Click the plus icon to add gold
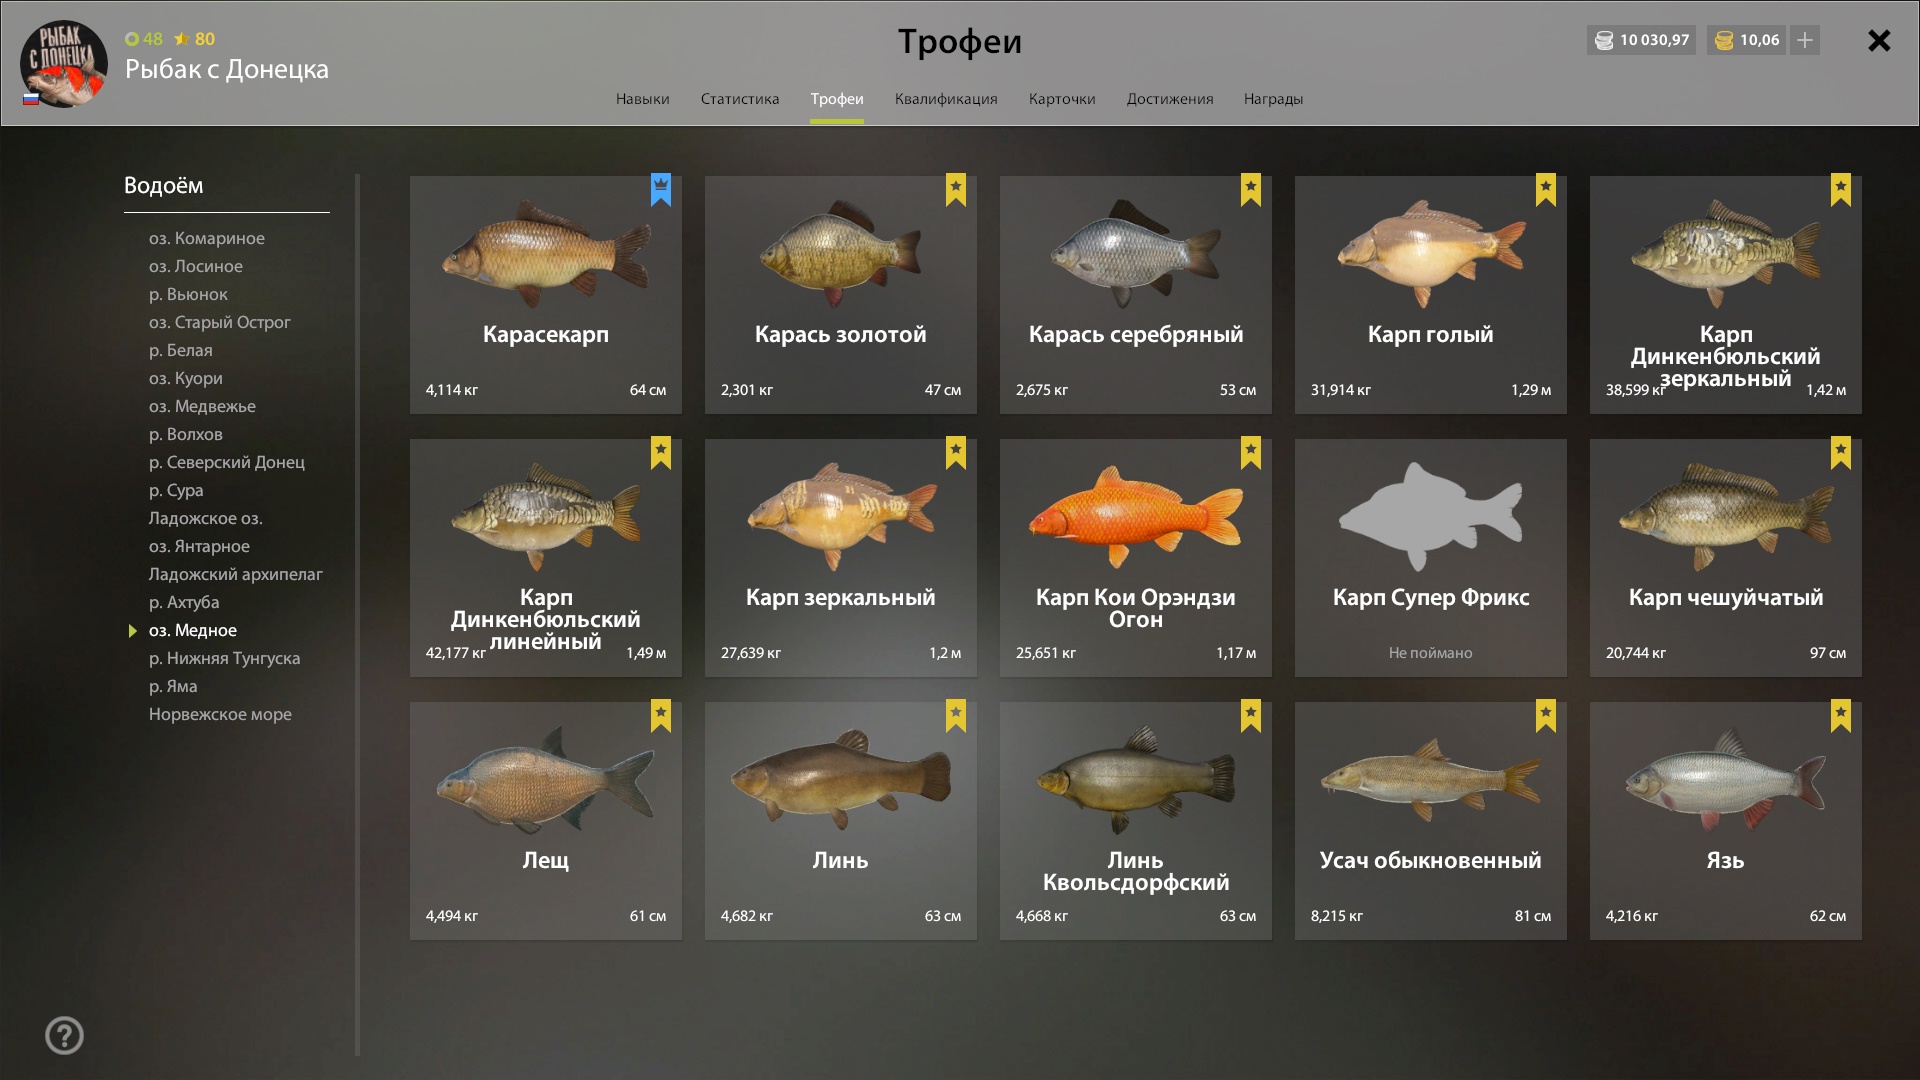Screen dimensions: 1920x1080 click(1804, 40)
